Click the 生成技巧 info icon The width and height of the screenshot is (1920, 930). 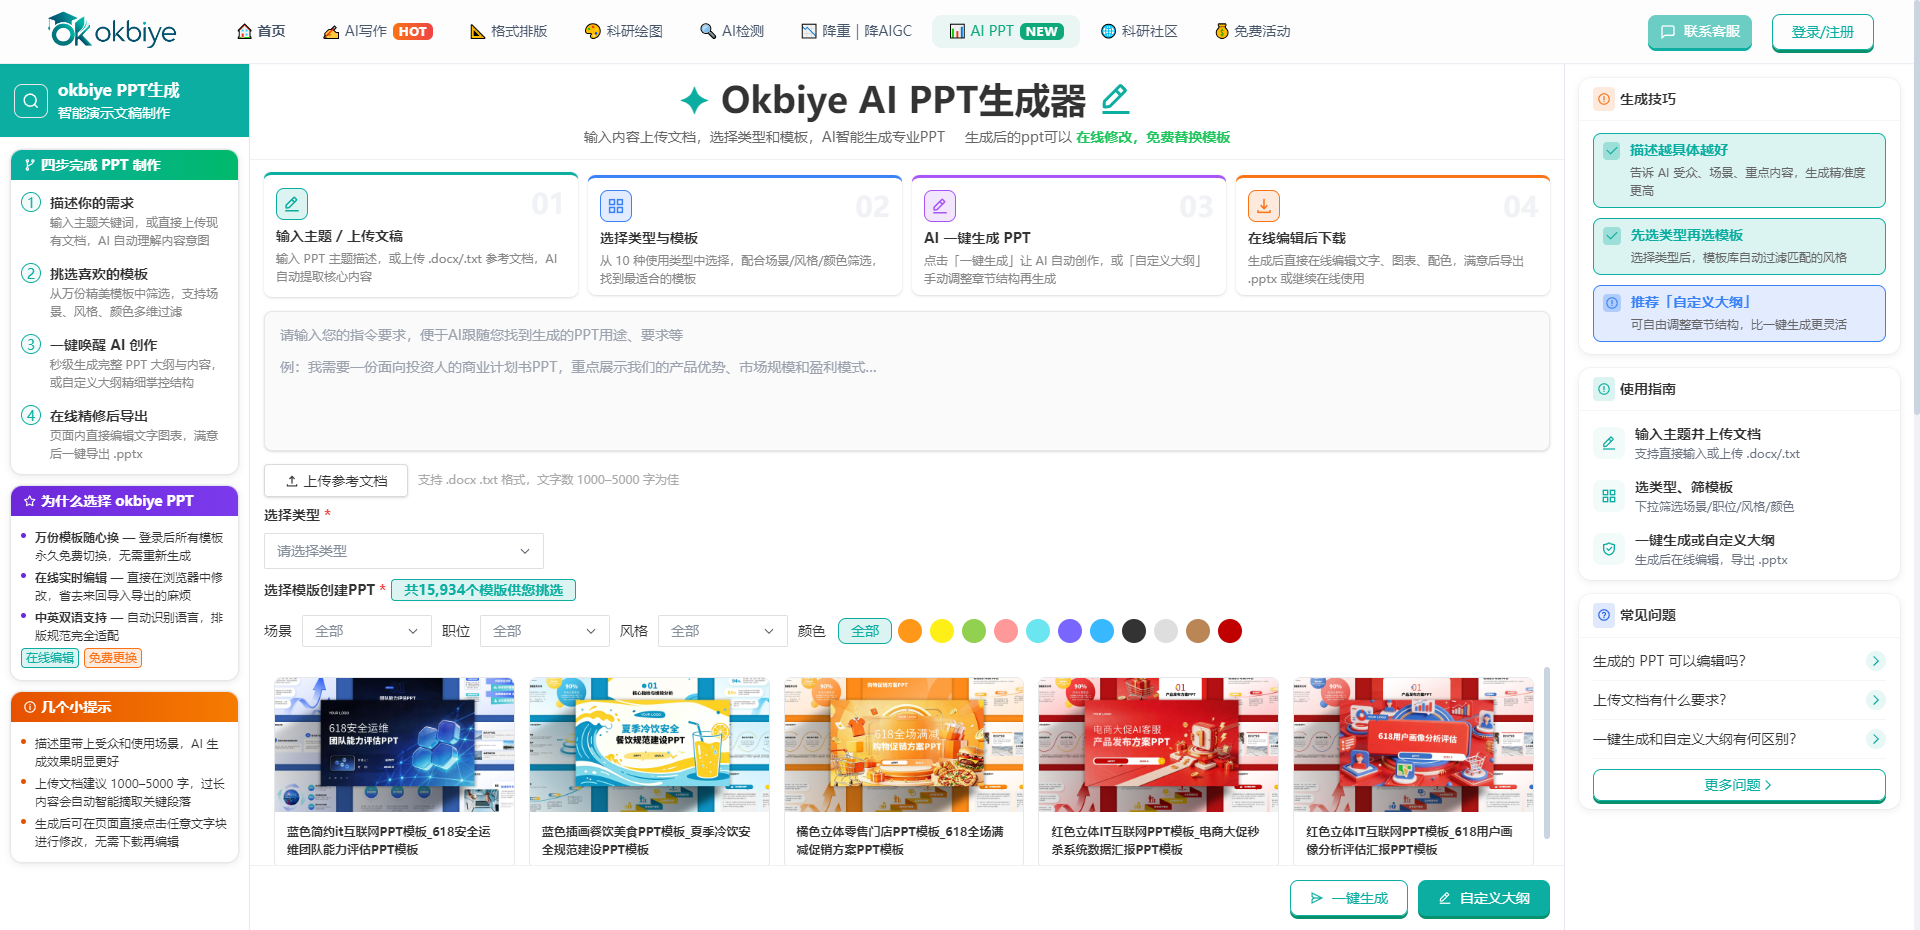click(1604, 99)
